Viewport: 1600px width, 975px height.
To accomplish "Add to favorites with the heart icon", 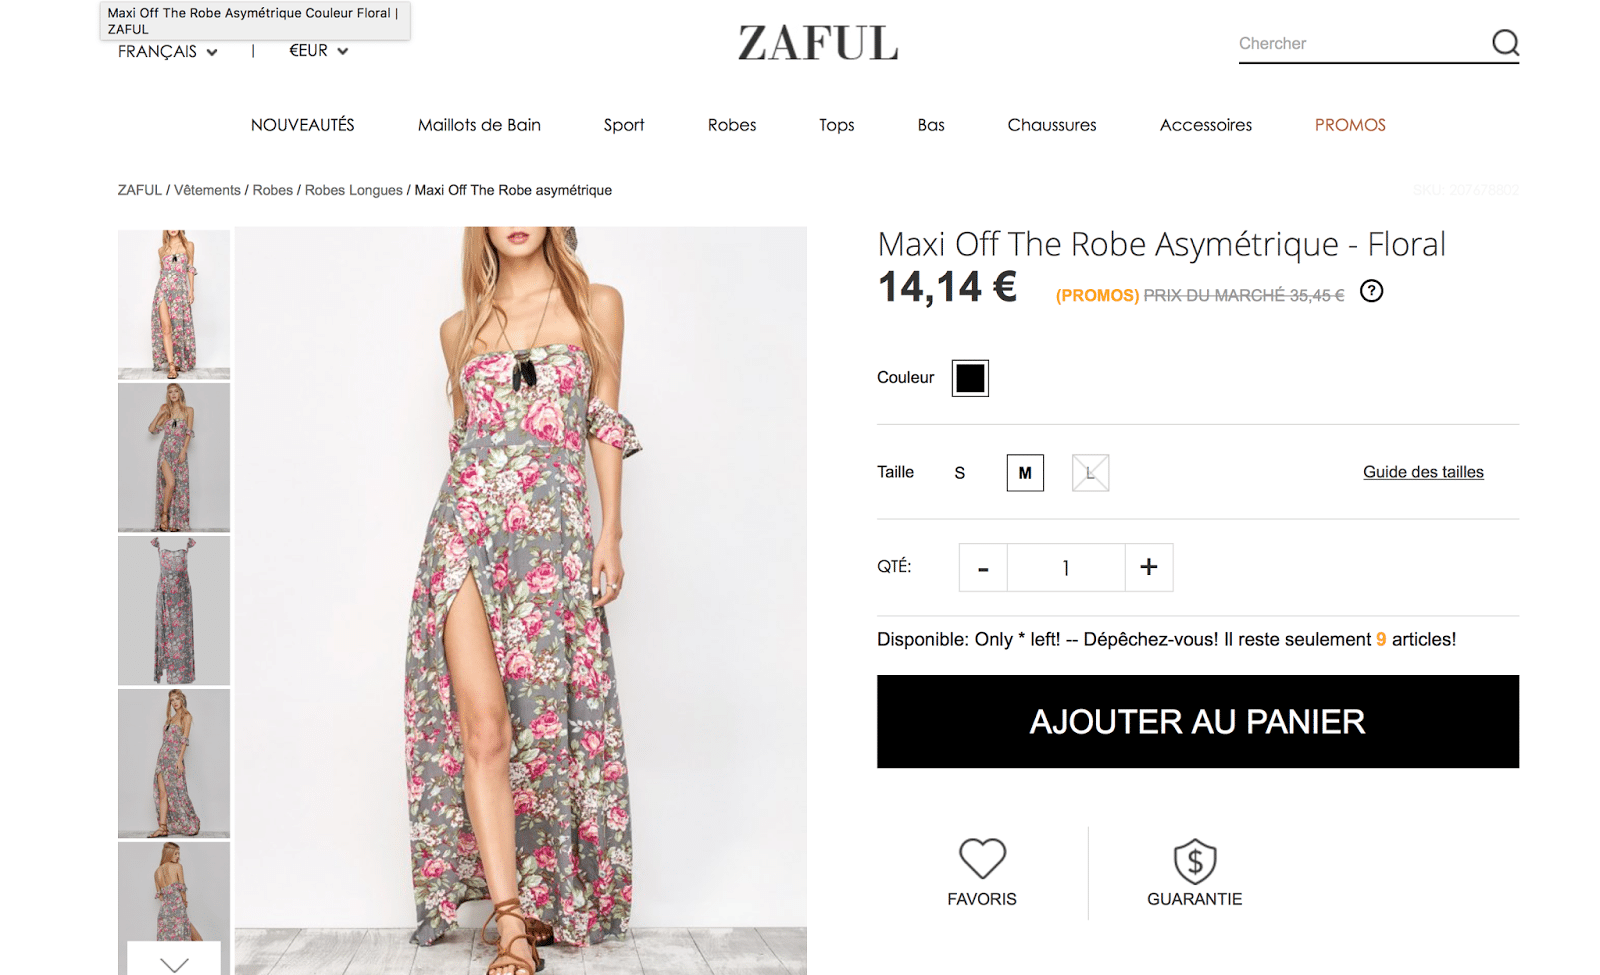I will 982,858.
